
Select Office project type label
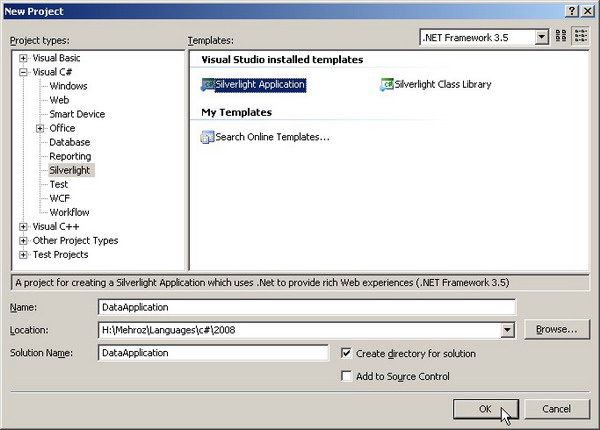click(62, 128)
